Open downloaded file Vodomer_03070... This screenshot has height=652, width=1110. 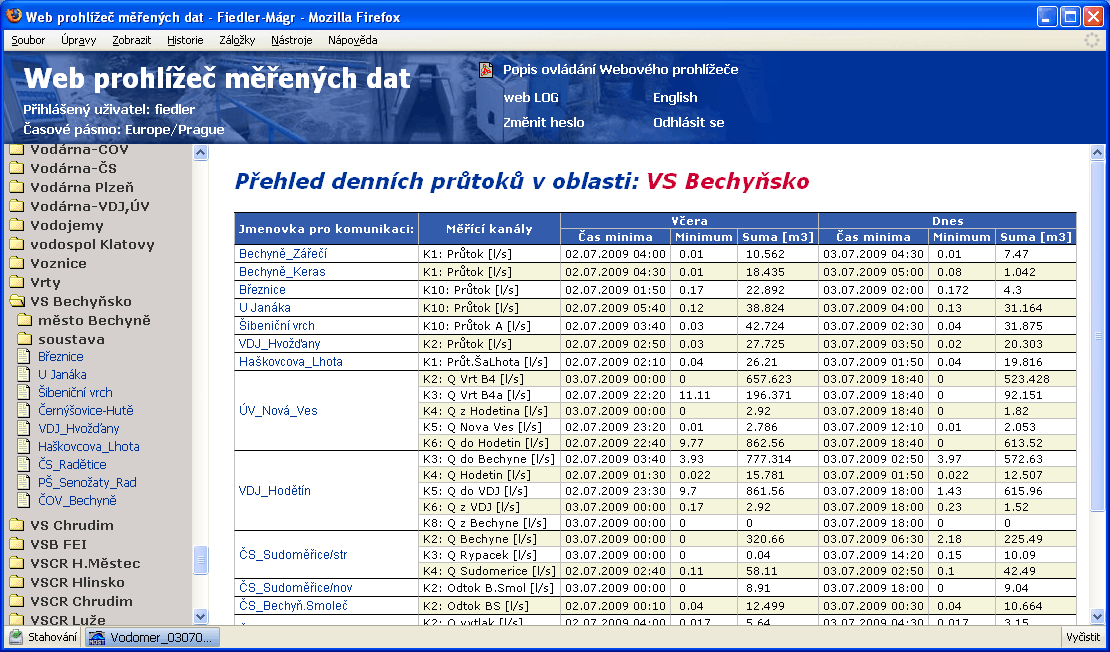[x=152, y=637]
